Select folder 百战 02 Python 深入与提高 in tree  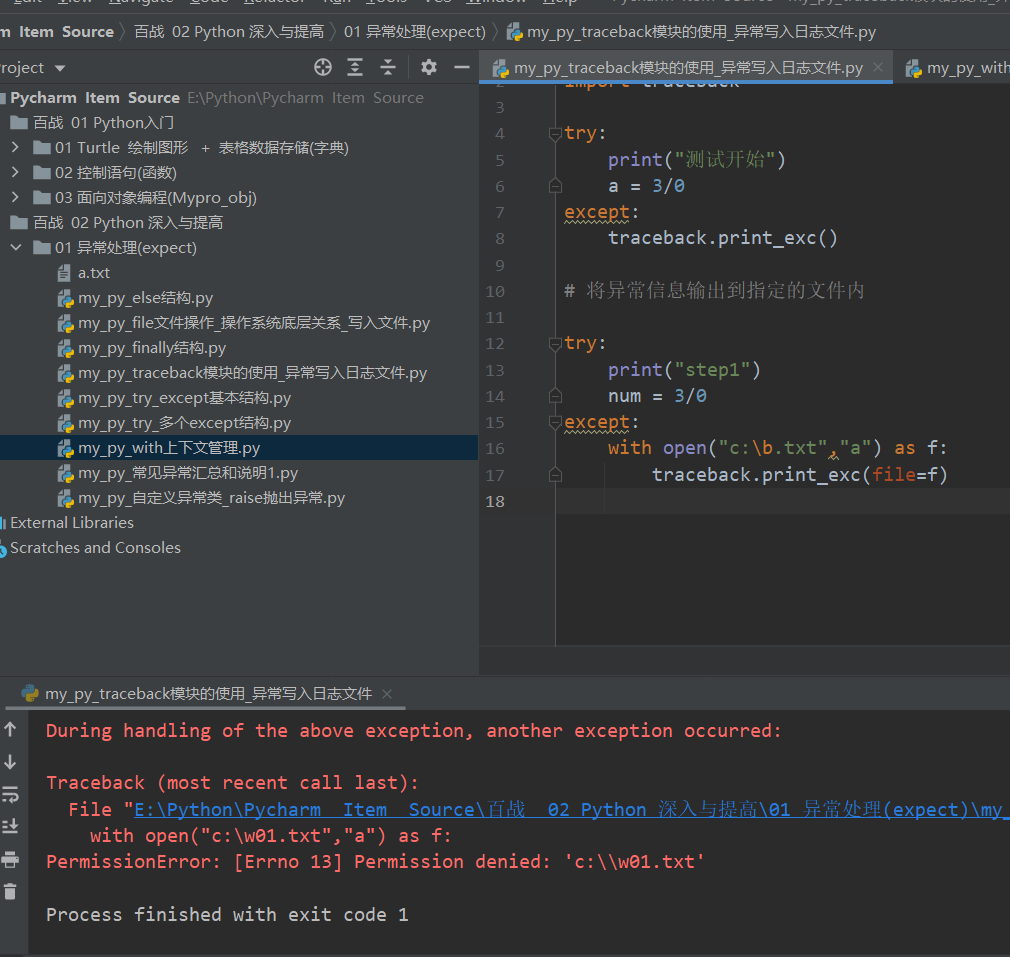128,223
